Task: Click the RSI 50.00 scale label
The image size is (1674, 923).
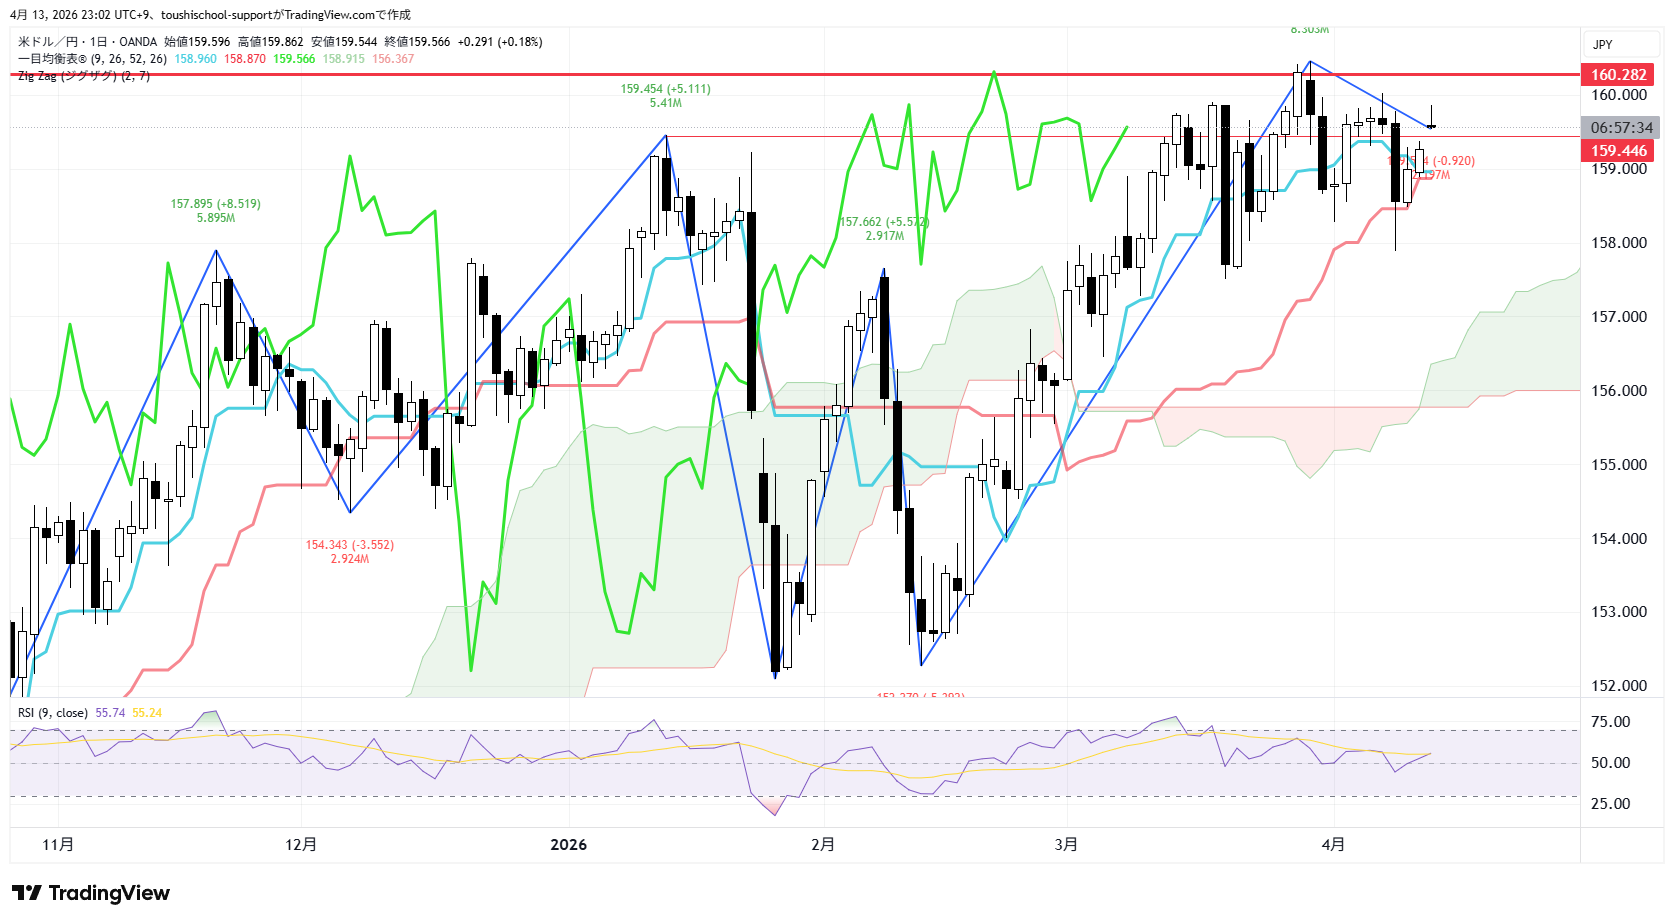Action: pyautogui.click(x=1610, y=763)
